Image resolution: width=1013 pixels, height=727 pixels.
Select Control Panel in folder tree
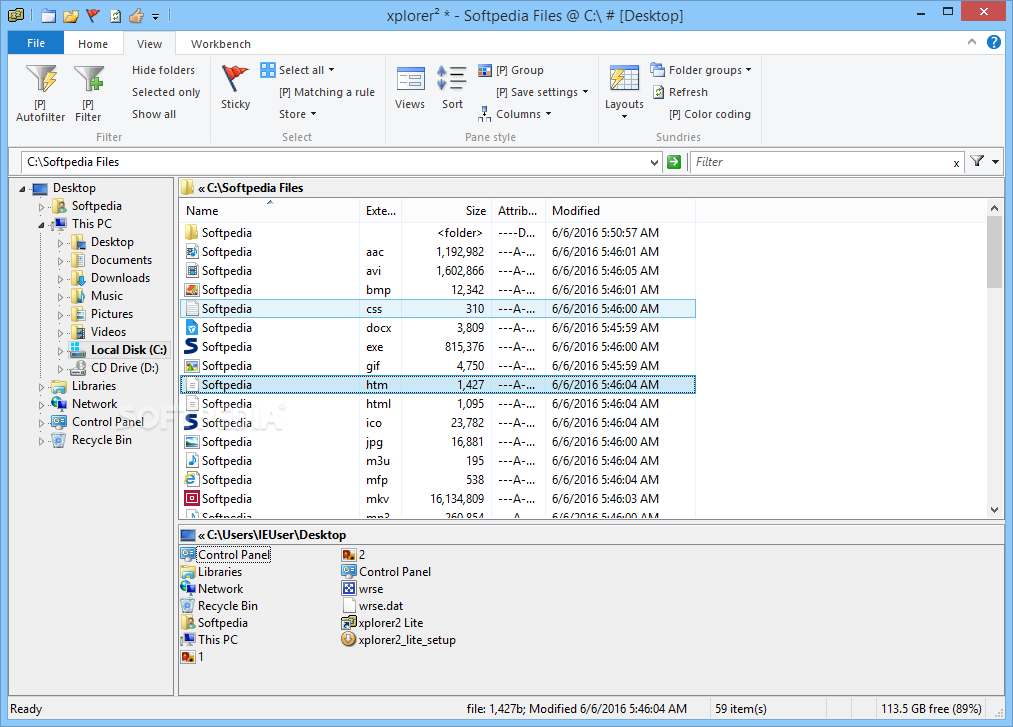[x=107, y=422]
